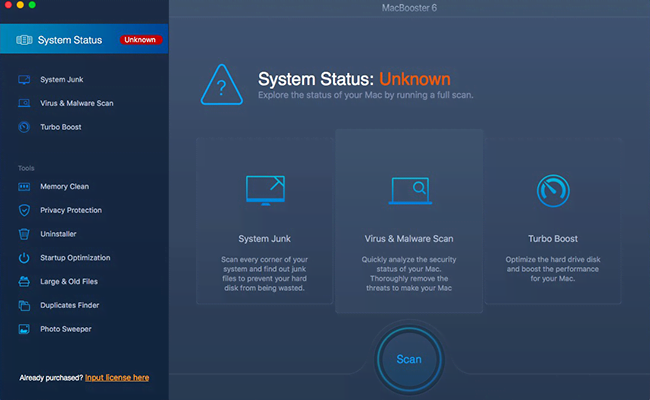Click the Virus & Malware Scan card description
Screen dimensions: 650x400
pyautogui.click(x=409, y=274)
